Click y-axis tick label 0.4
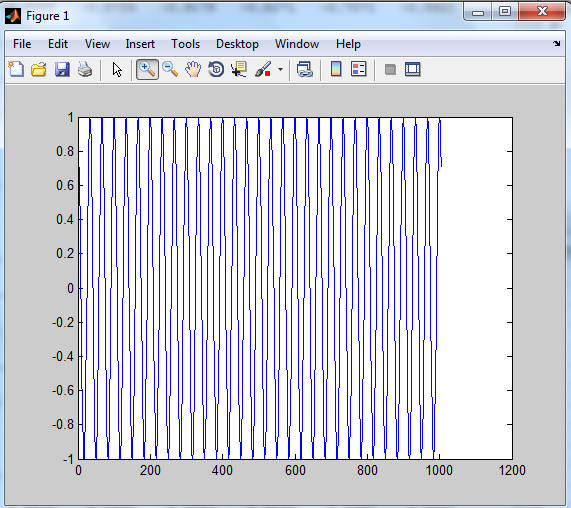 coord(65,219)
